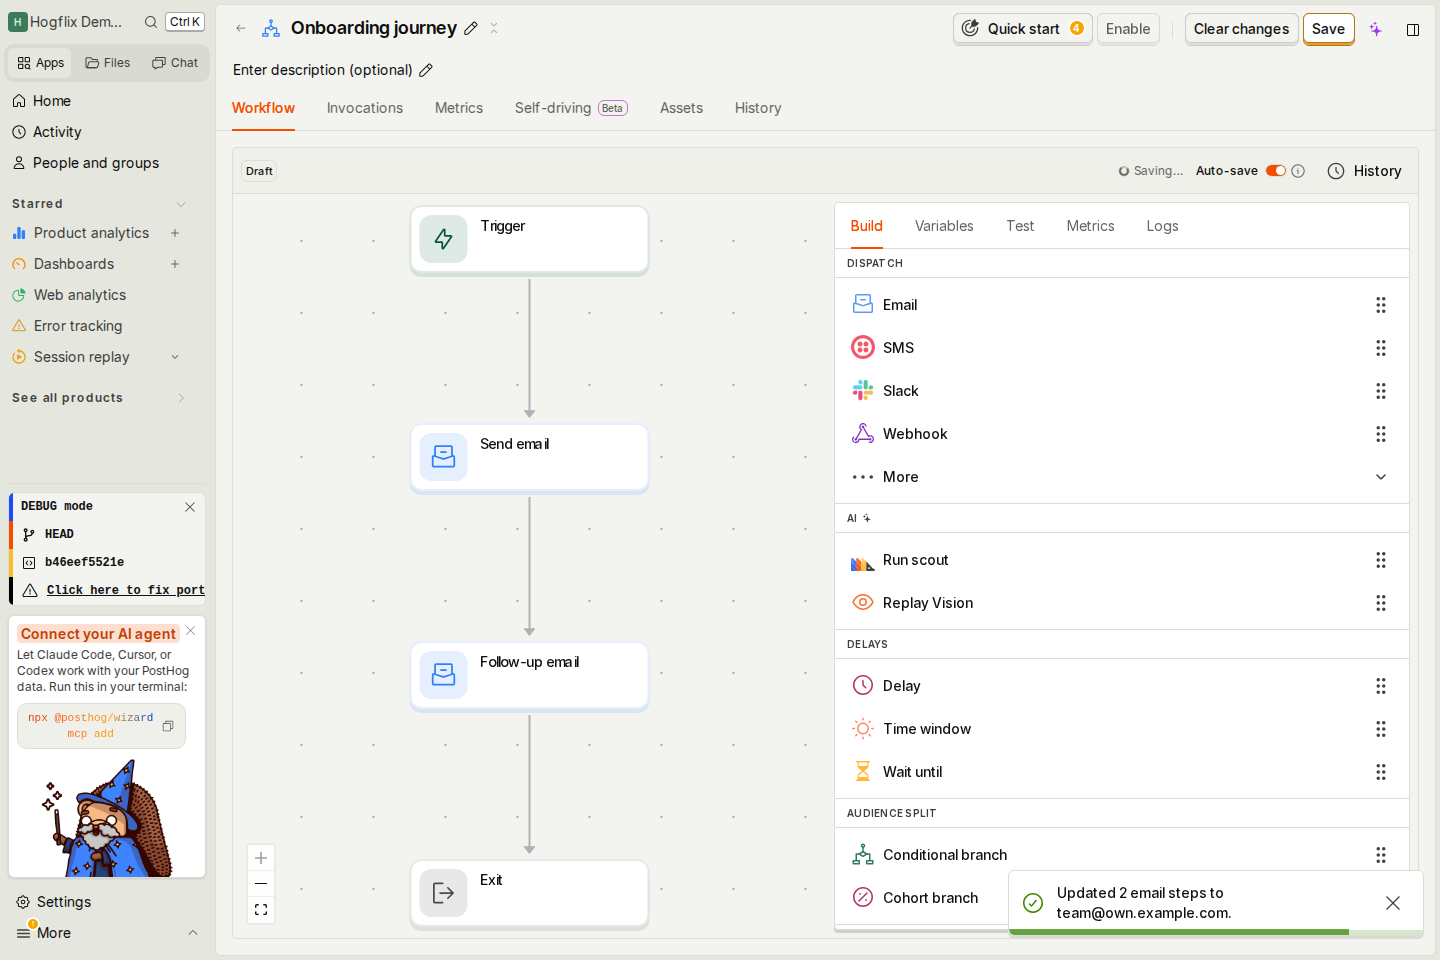
Task: Click the Delay drag handle
Action: click(1381, 686)
